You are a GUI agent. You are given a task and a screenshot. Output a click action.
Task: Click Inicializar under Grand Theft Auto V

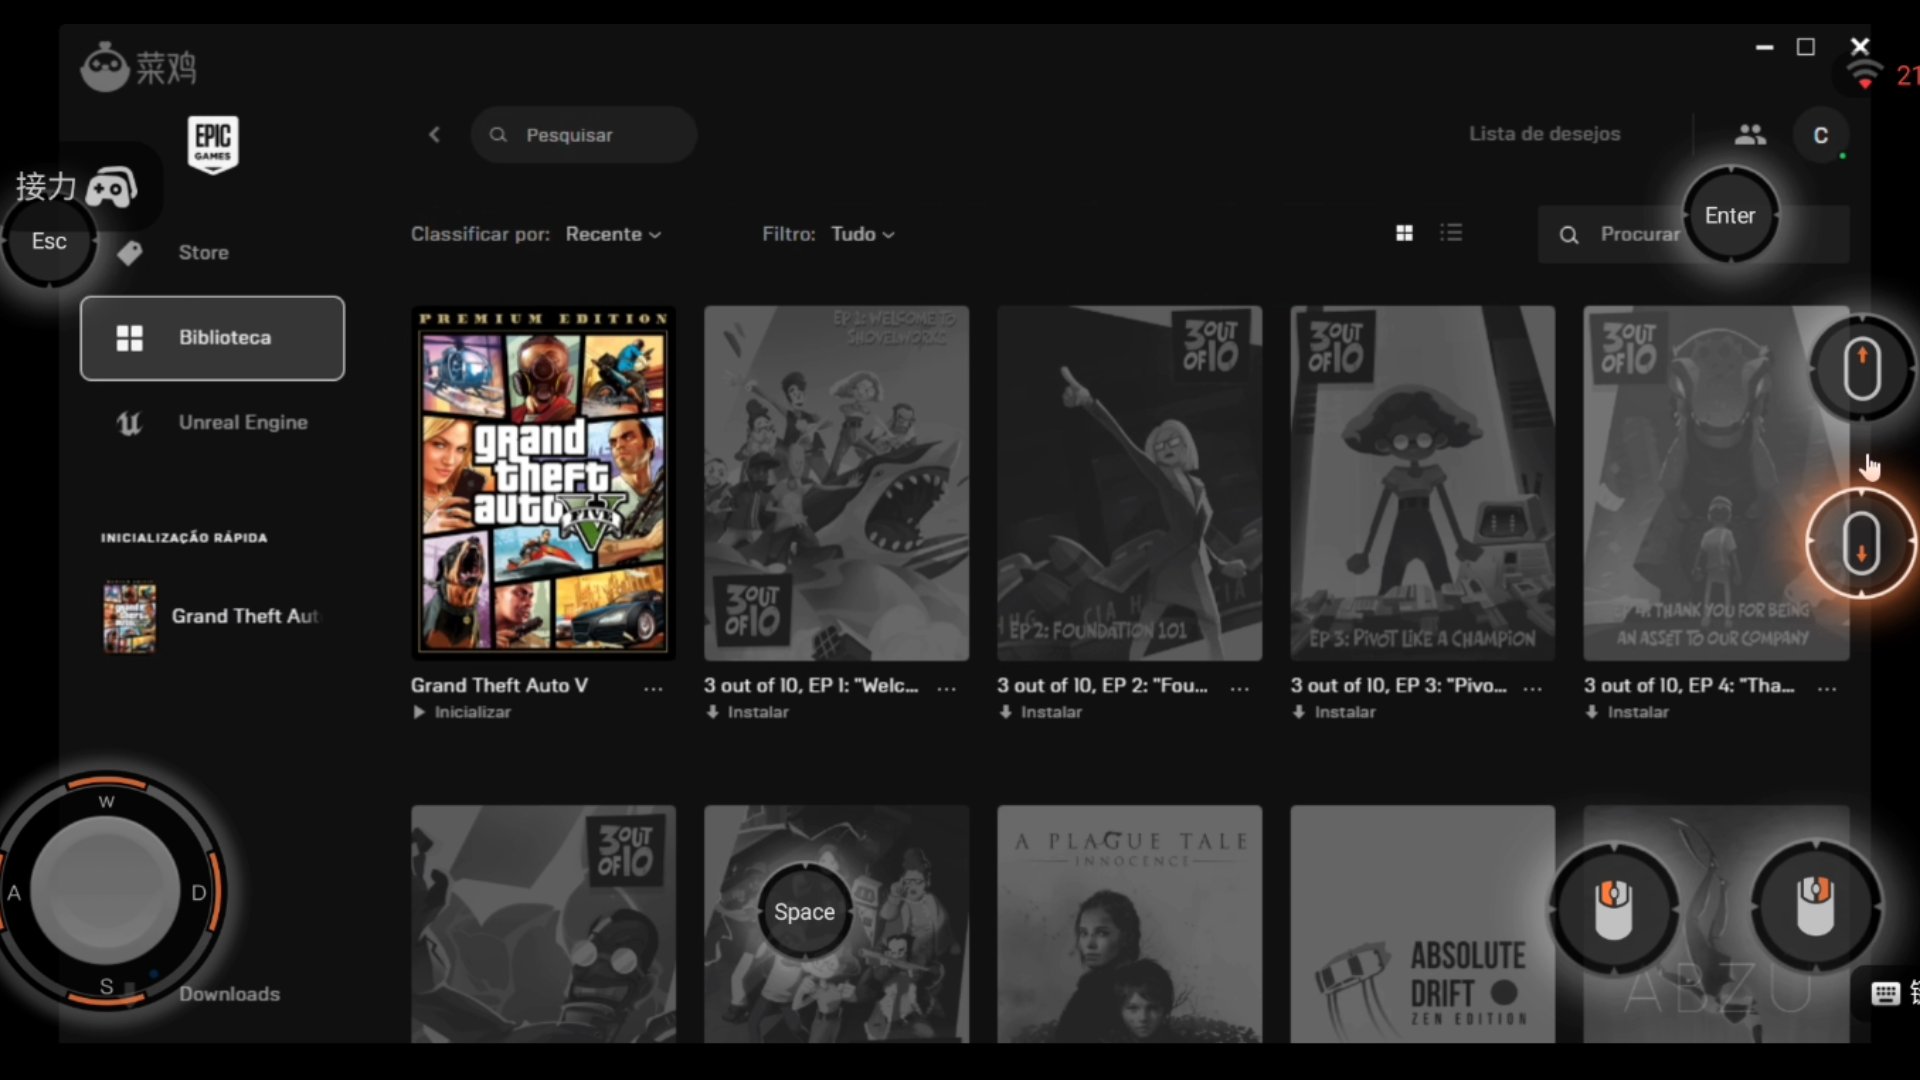pos(471,712)
